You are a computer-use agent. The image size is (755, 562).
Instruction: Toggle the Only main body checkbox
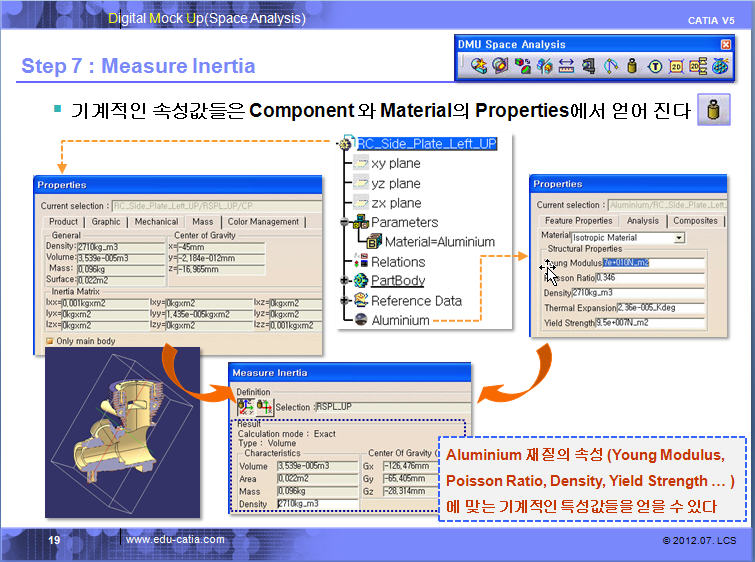(x=51, y=340)
